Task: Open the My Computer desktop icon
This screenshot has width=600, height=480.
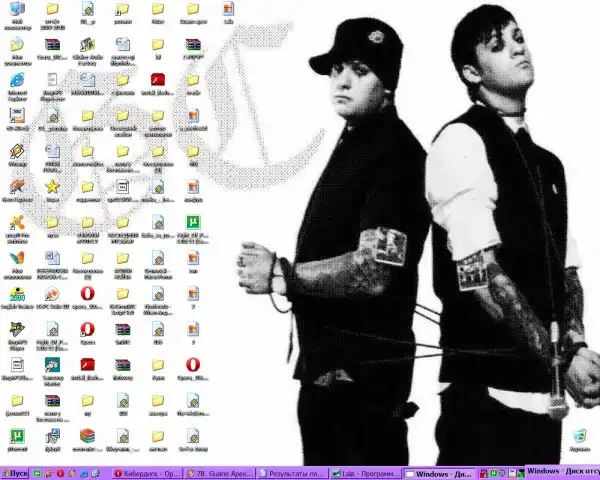Action: [17, 10]
